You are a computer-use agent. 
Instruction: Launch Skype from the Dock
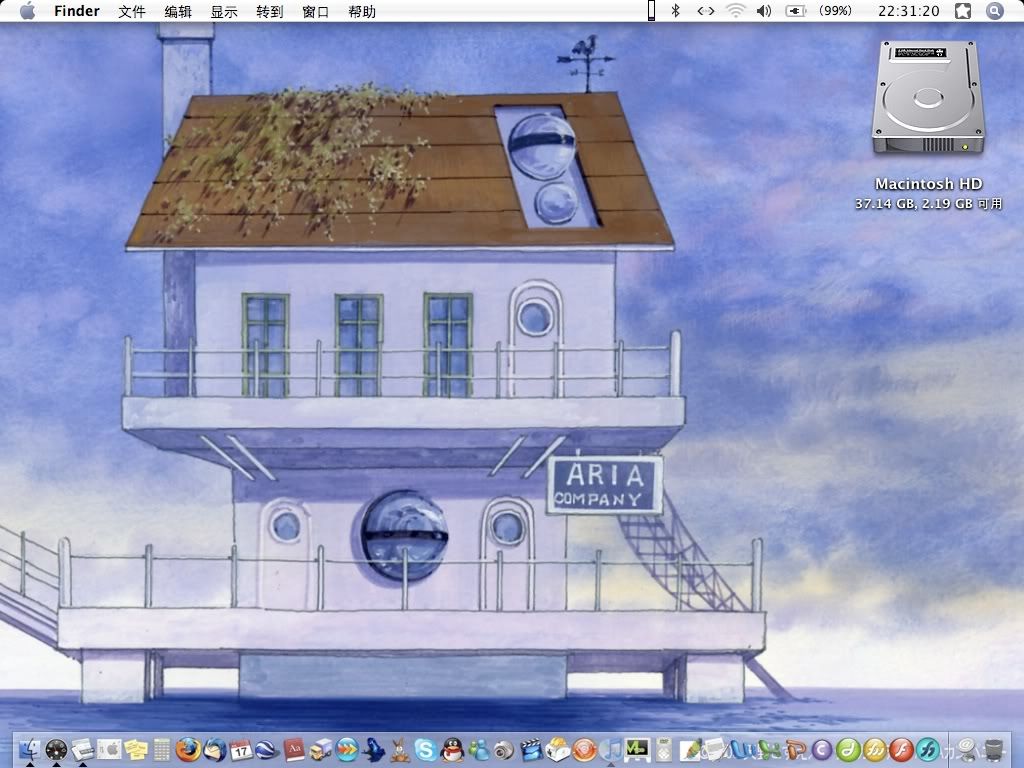[426, 750]
